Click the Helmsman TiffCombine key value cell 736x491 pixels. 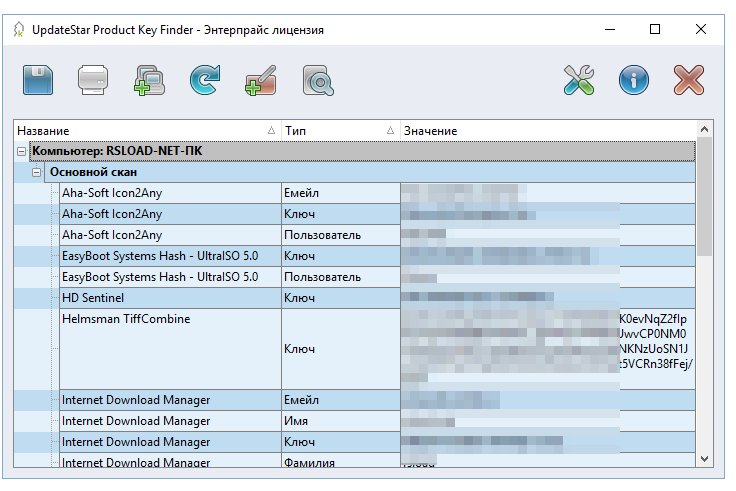point(548,349)
